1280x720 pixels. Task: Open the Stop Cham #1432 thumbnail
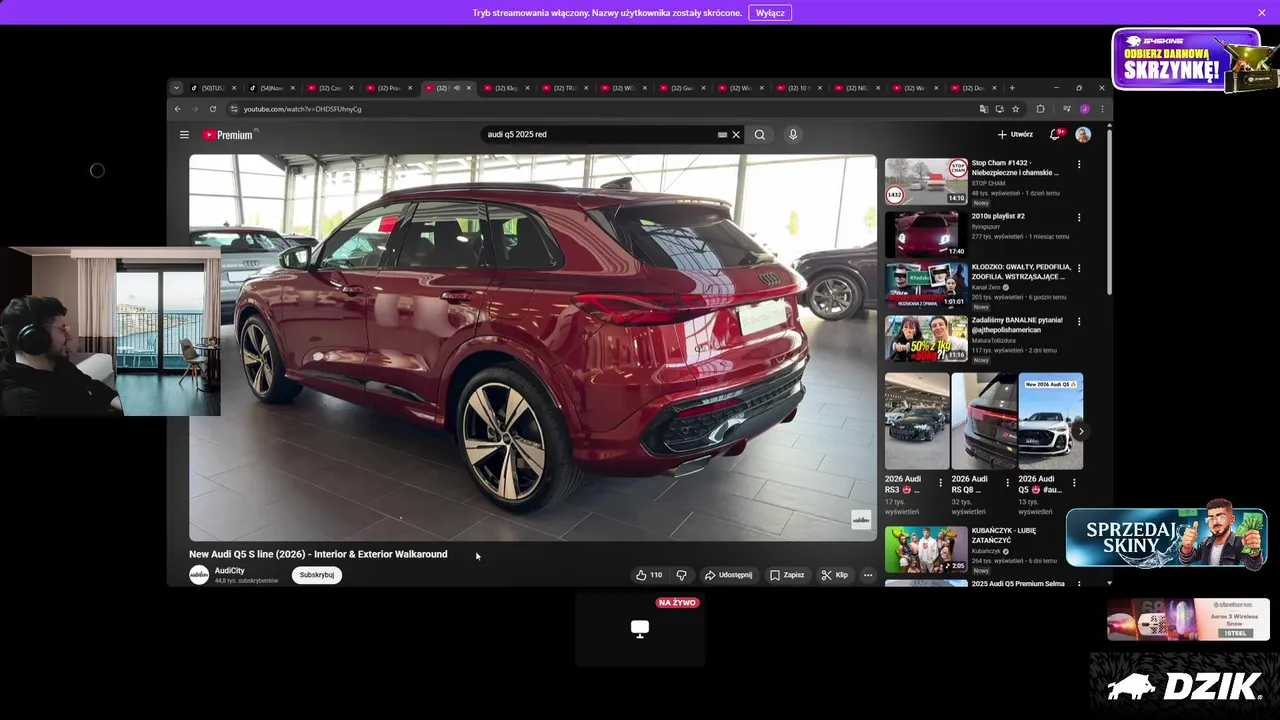tap(926, 181)
